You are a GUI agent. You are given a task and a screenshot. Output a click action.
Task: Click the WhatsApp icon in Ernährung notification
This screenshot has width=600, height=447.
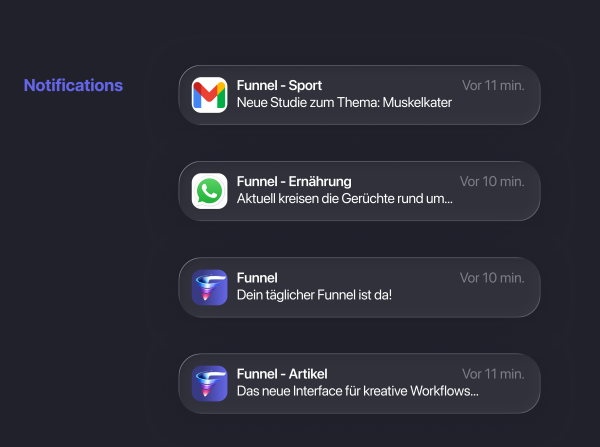(x=209, y=191)
